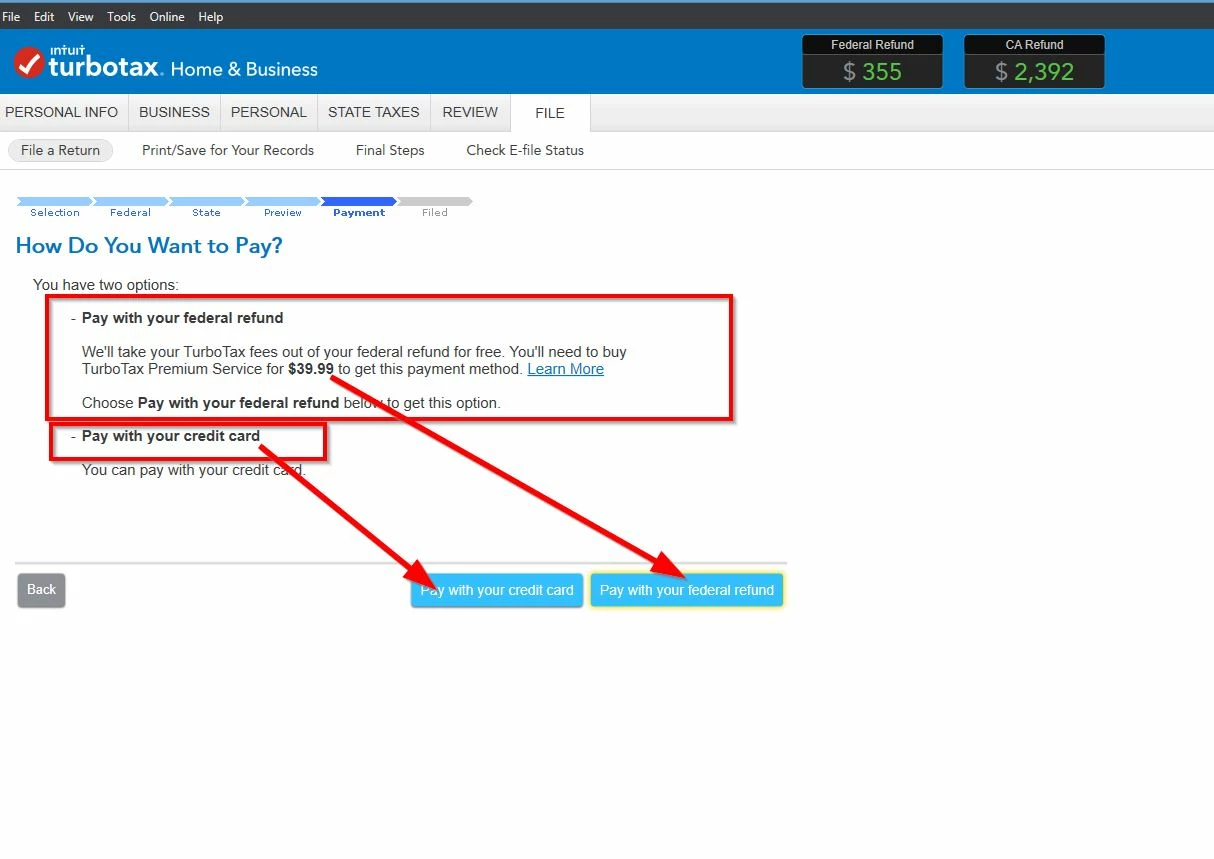Click the Selection progress step
Screen dimensions: 1214x859
[x=55, y=207]
